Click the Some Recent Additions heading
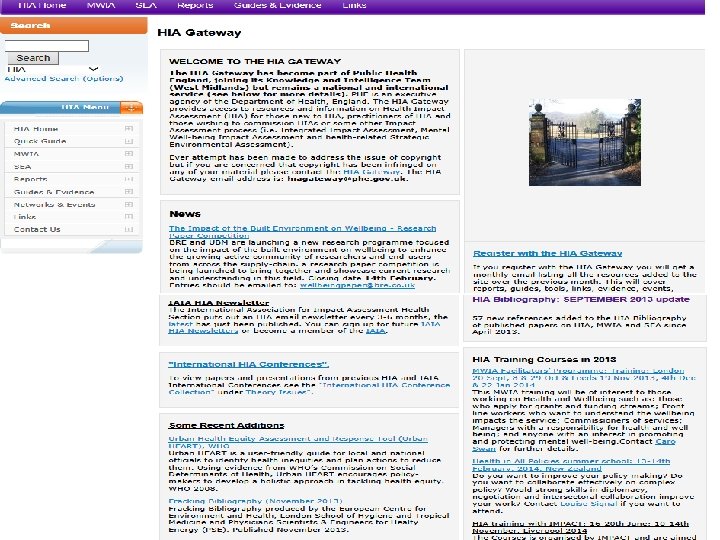The image size is (720, 540). tap(226, 426)
